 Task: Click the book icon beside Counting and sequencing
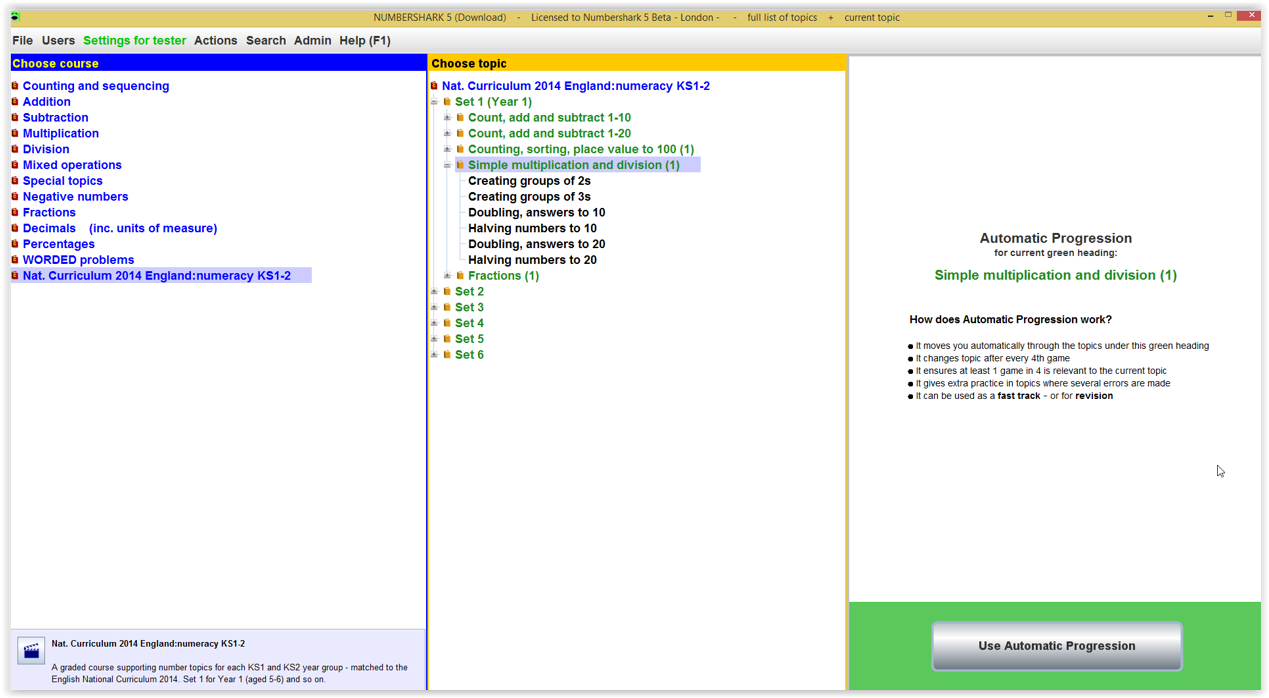(x=15, y=86)
